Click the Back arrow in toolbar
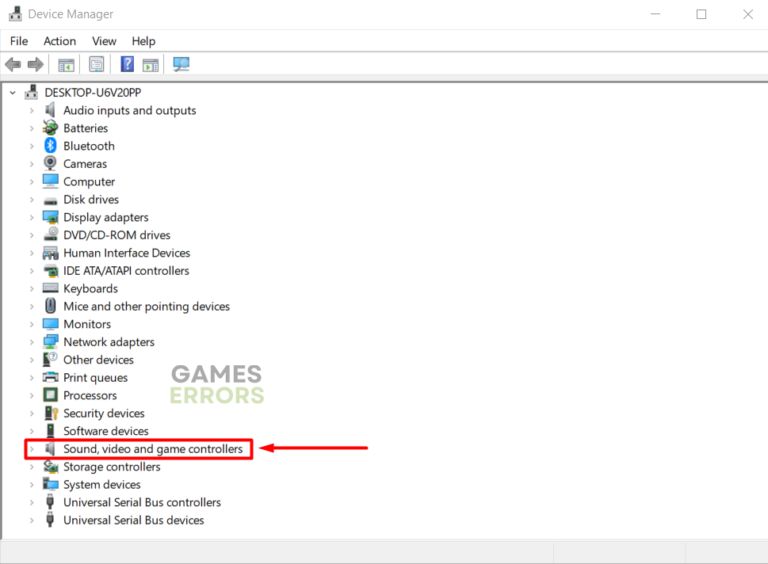This screenshot has width=768, height=564. (x=13, y=65)
